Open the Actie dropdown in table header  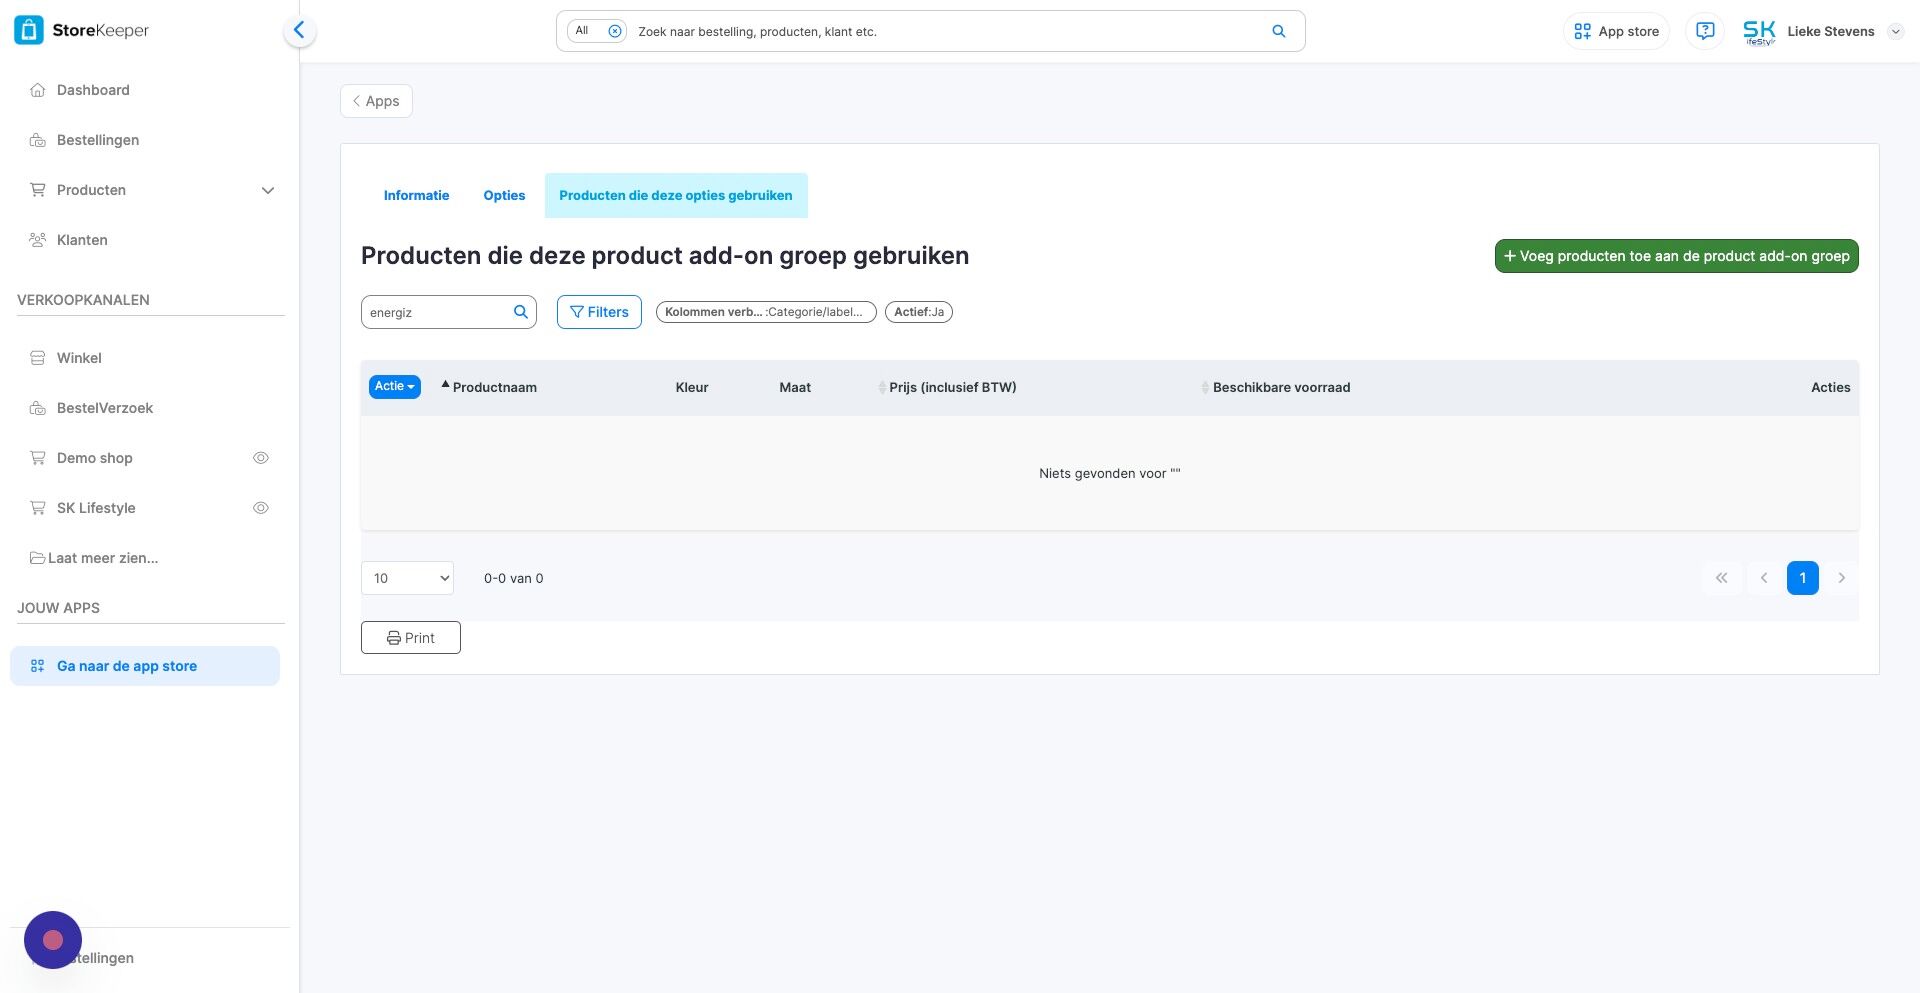coord(394,387)
